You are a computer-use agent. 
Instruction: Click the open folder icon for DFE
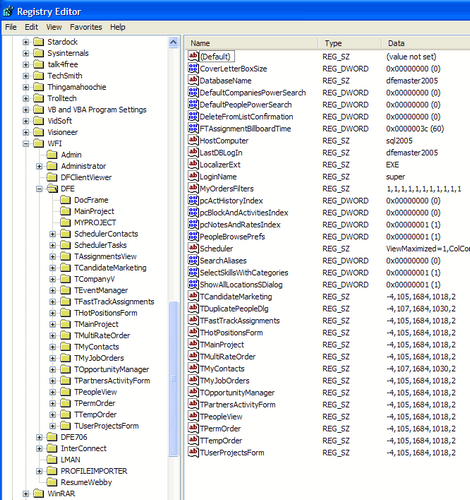(52, 189)
